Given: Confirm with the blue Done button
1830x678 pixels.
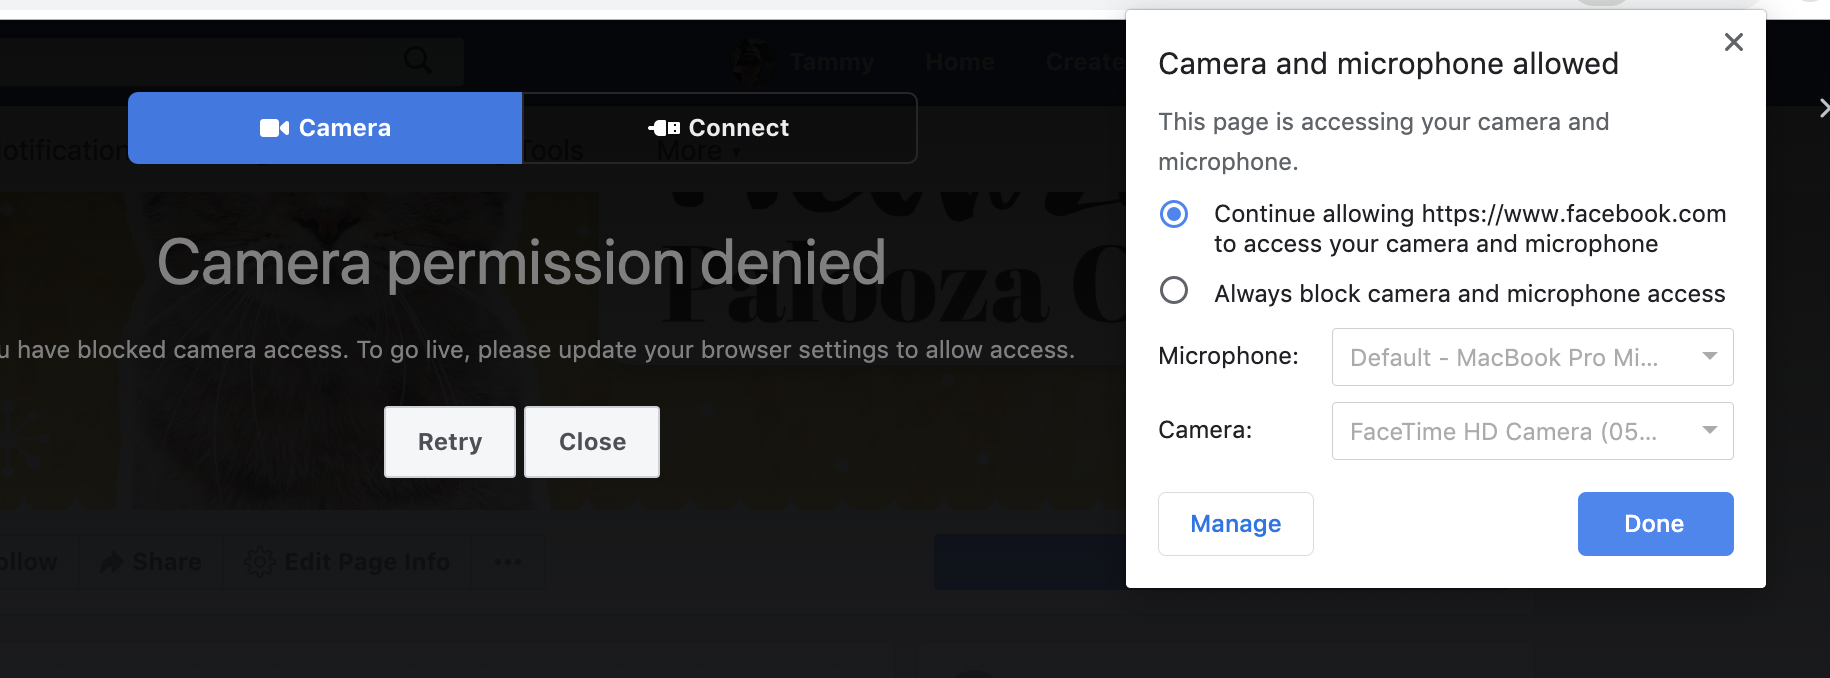Looking at the screenshot, I should click(x=1655, y=524).
